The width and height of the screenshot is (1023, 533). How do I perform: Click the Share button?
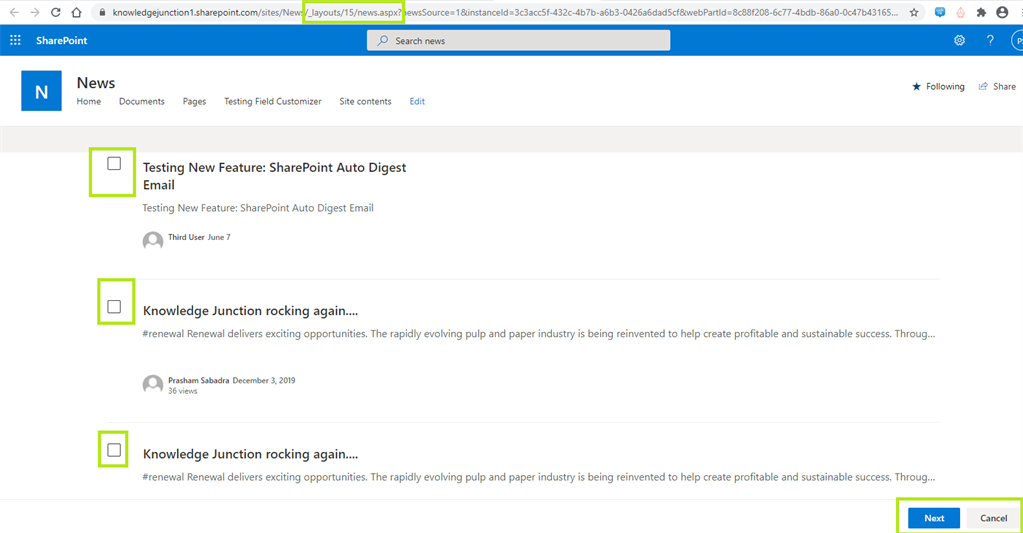[x=997, y=86]
